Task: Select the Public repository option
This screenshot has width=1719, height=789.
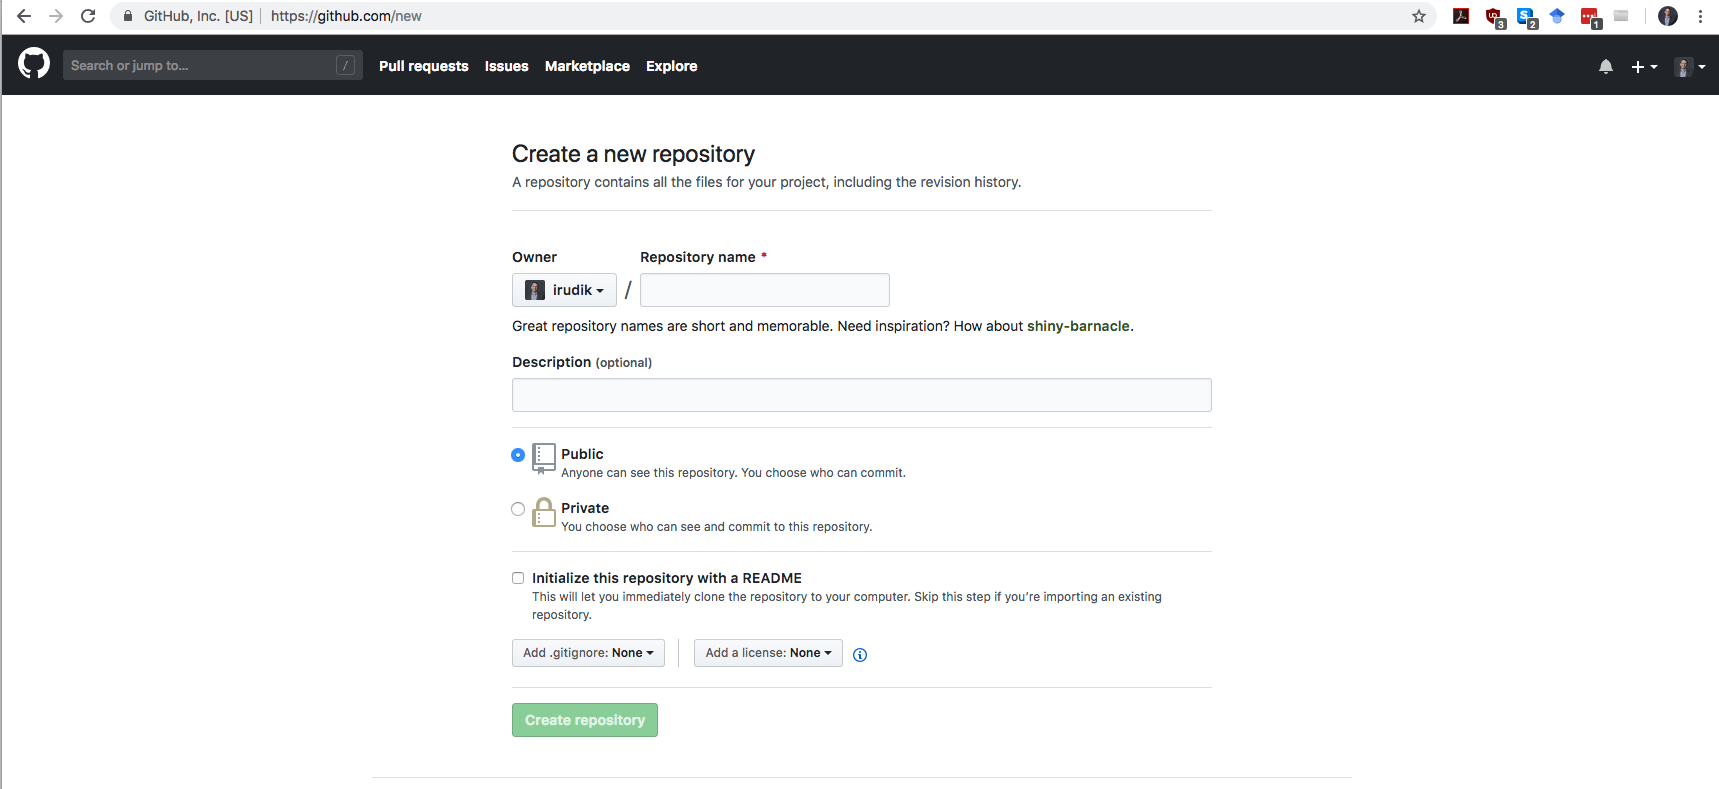Action: [x=518, y=455]
